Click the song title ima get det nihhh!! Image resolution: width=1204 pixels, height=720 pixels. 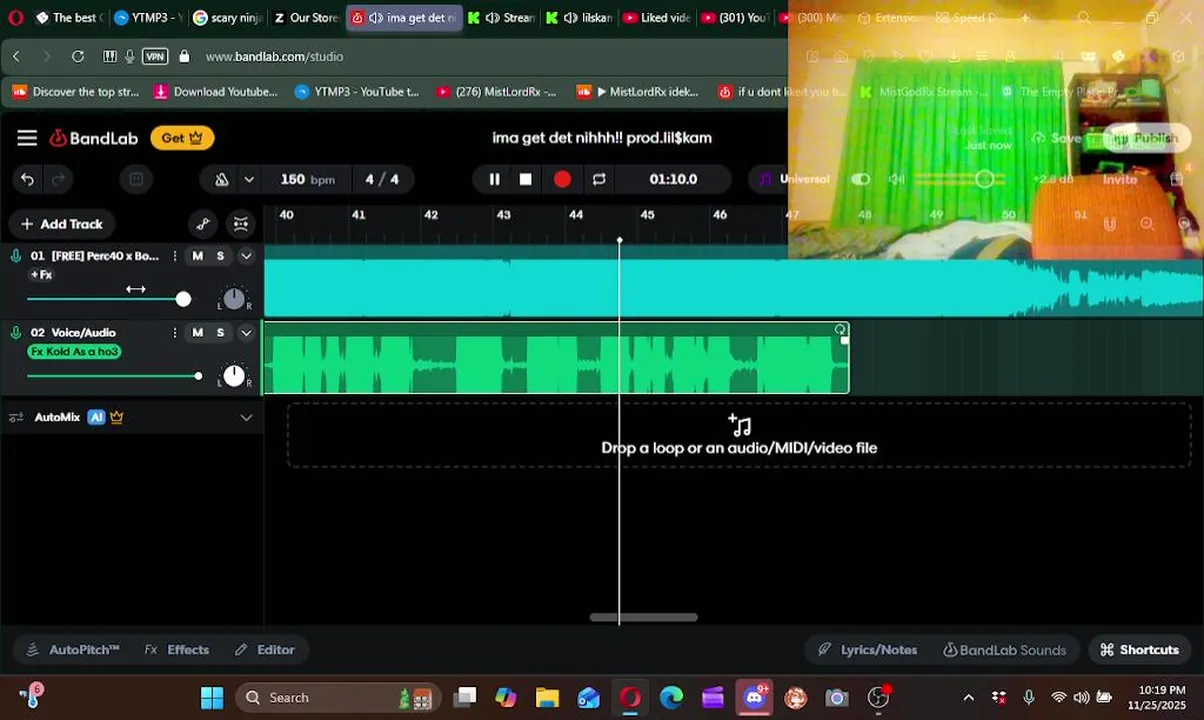click(602, 138)
